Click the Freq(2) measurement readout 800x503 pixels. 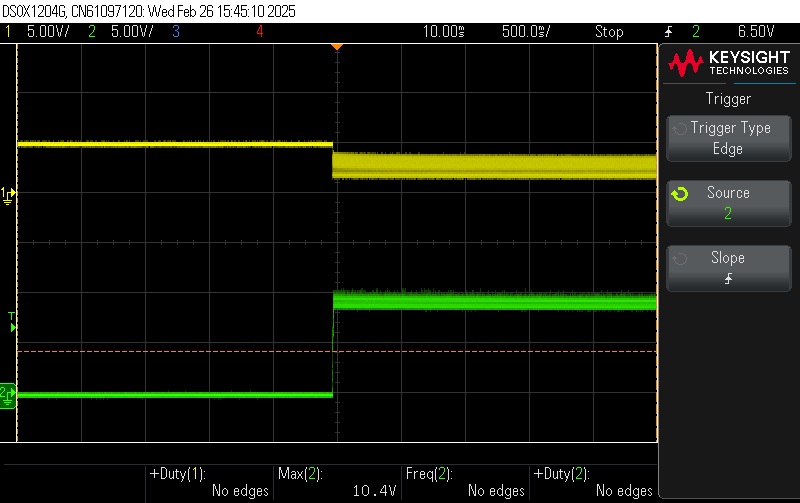465,482
